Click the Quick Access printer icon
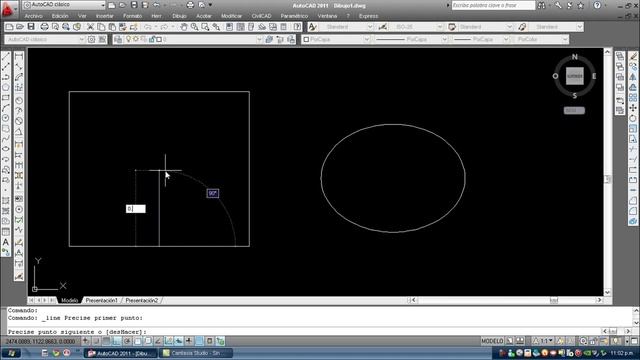Image resolution: width=640 pixels, height=360 pixels. pos(190,5)
